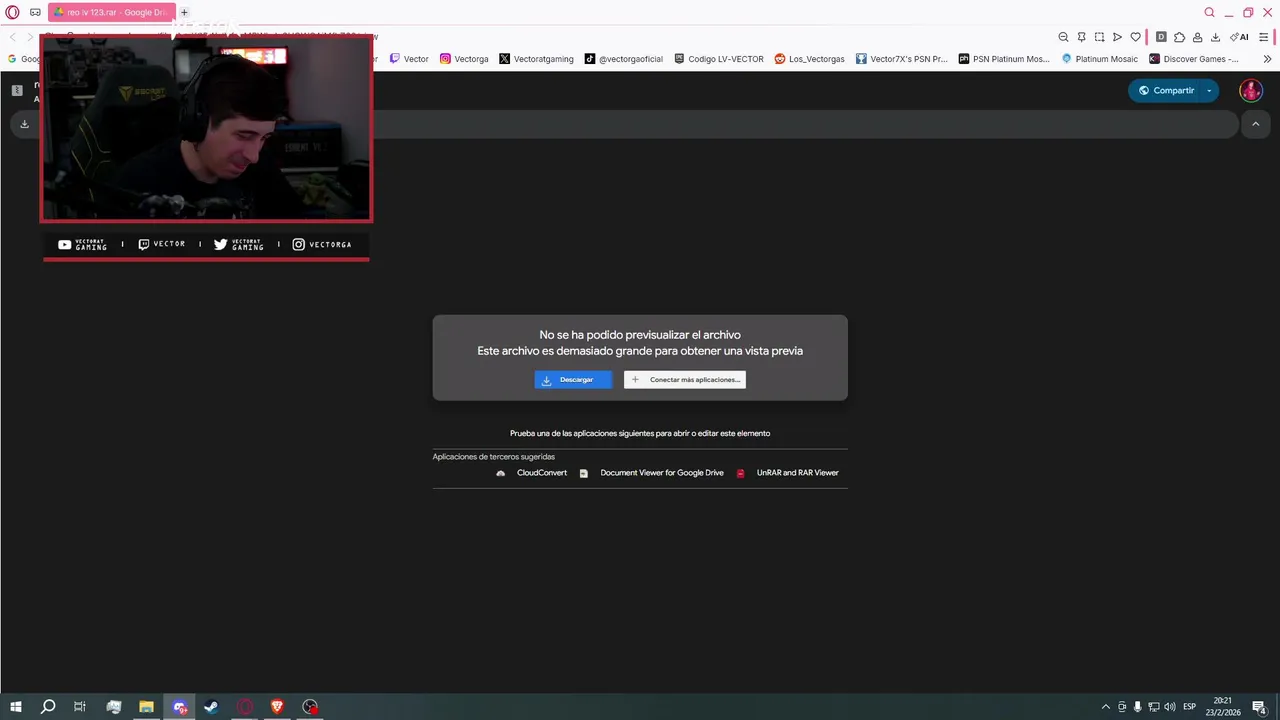Click the Instagram VECTORGA overlay label
Screen dimensions: 1280x720
pos(322,244)
